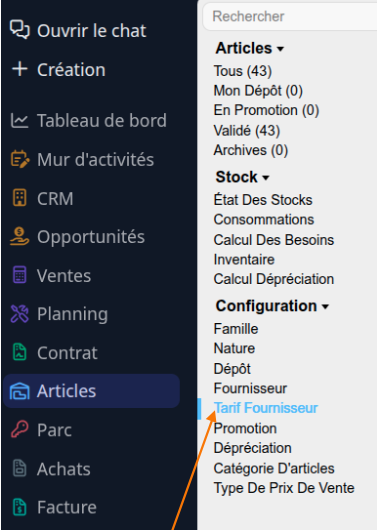Select the Planning tools icon
Viewport: 377px width, 530px height.
click(x=19, y=314)
